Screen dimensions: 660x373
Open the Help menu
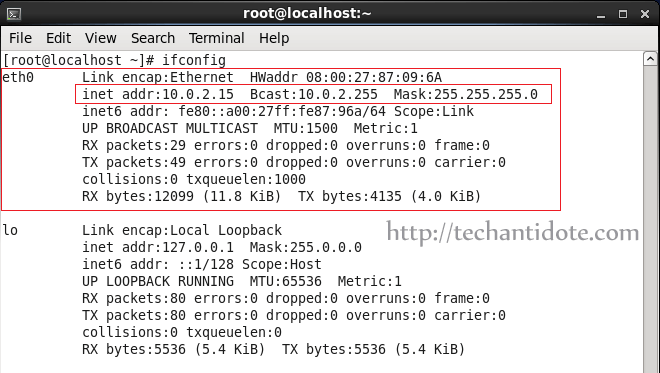point(274,38)
